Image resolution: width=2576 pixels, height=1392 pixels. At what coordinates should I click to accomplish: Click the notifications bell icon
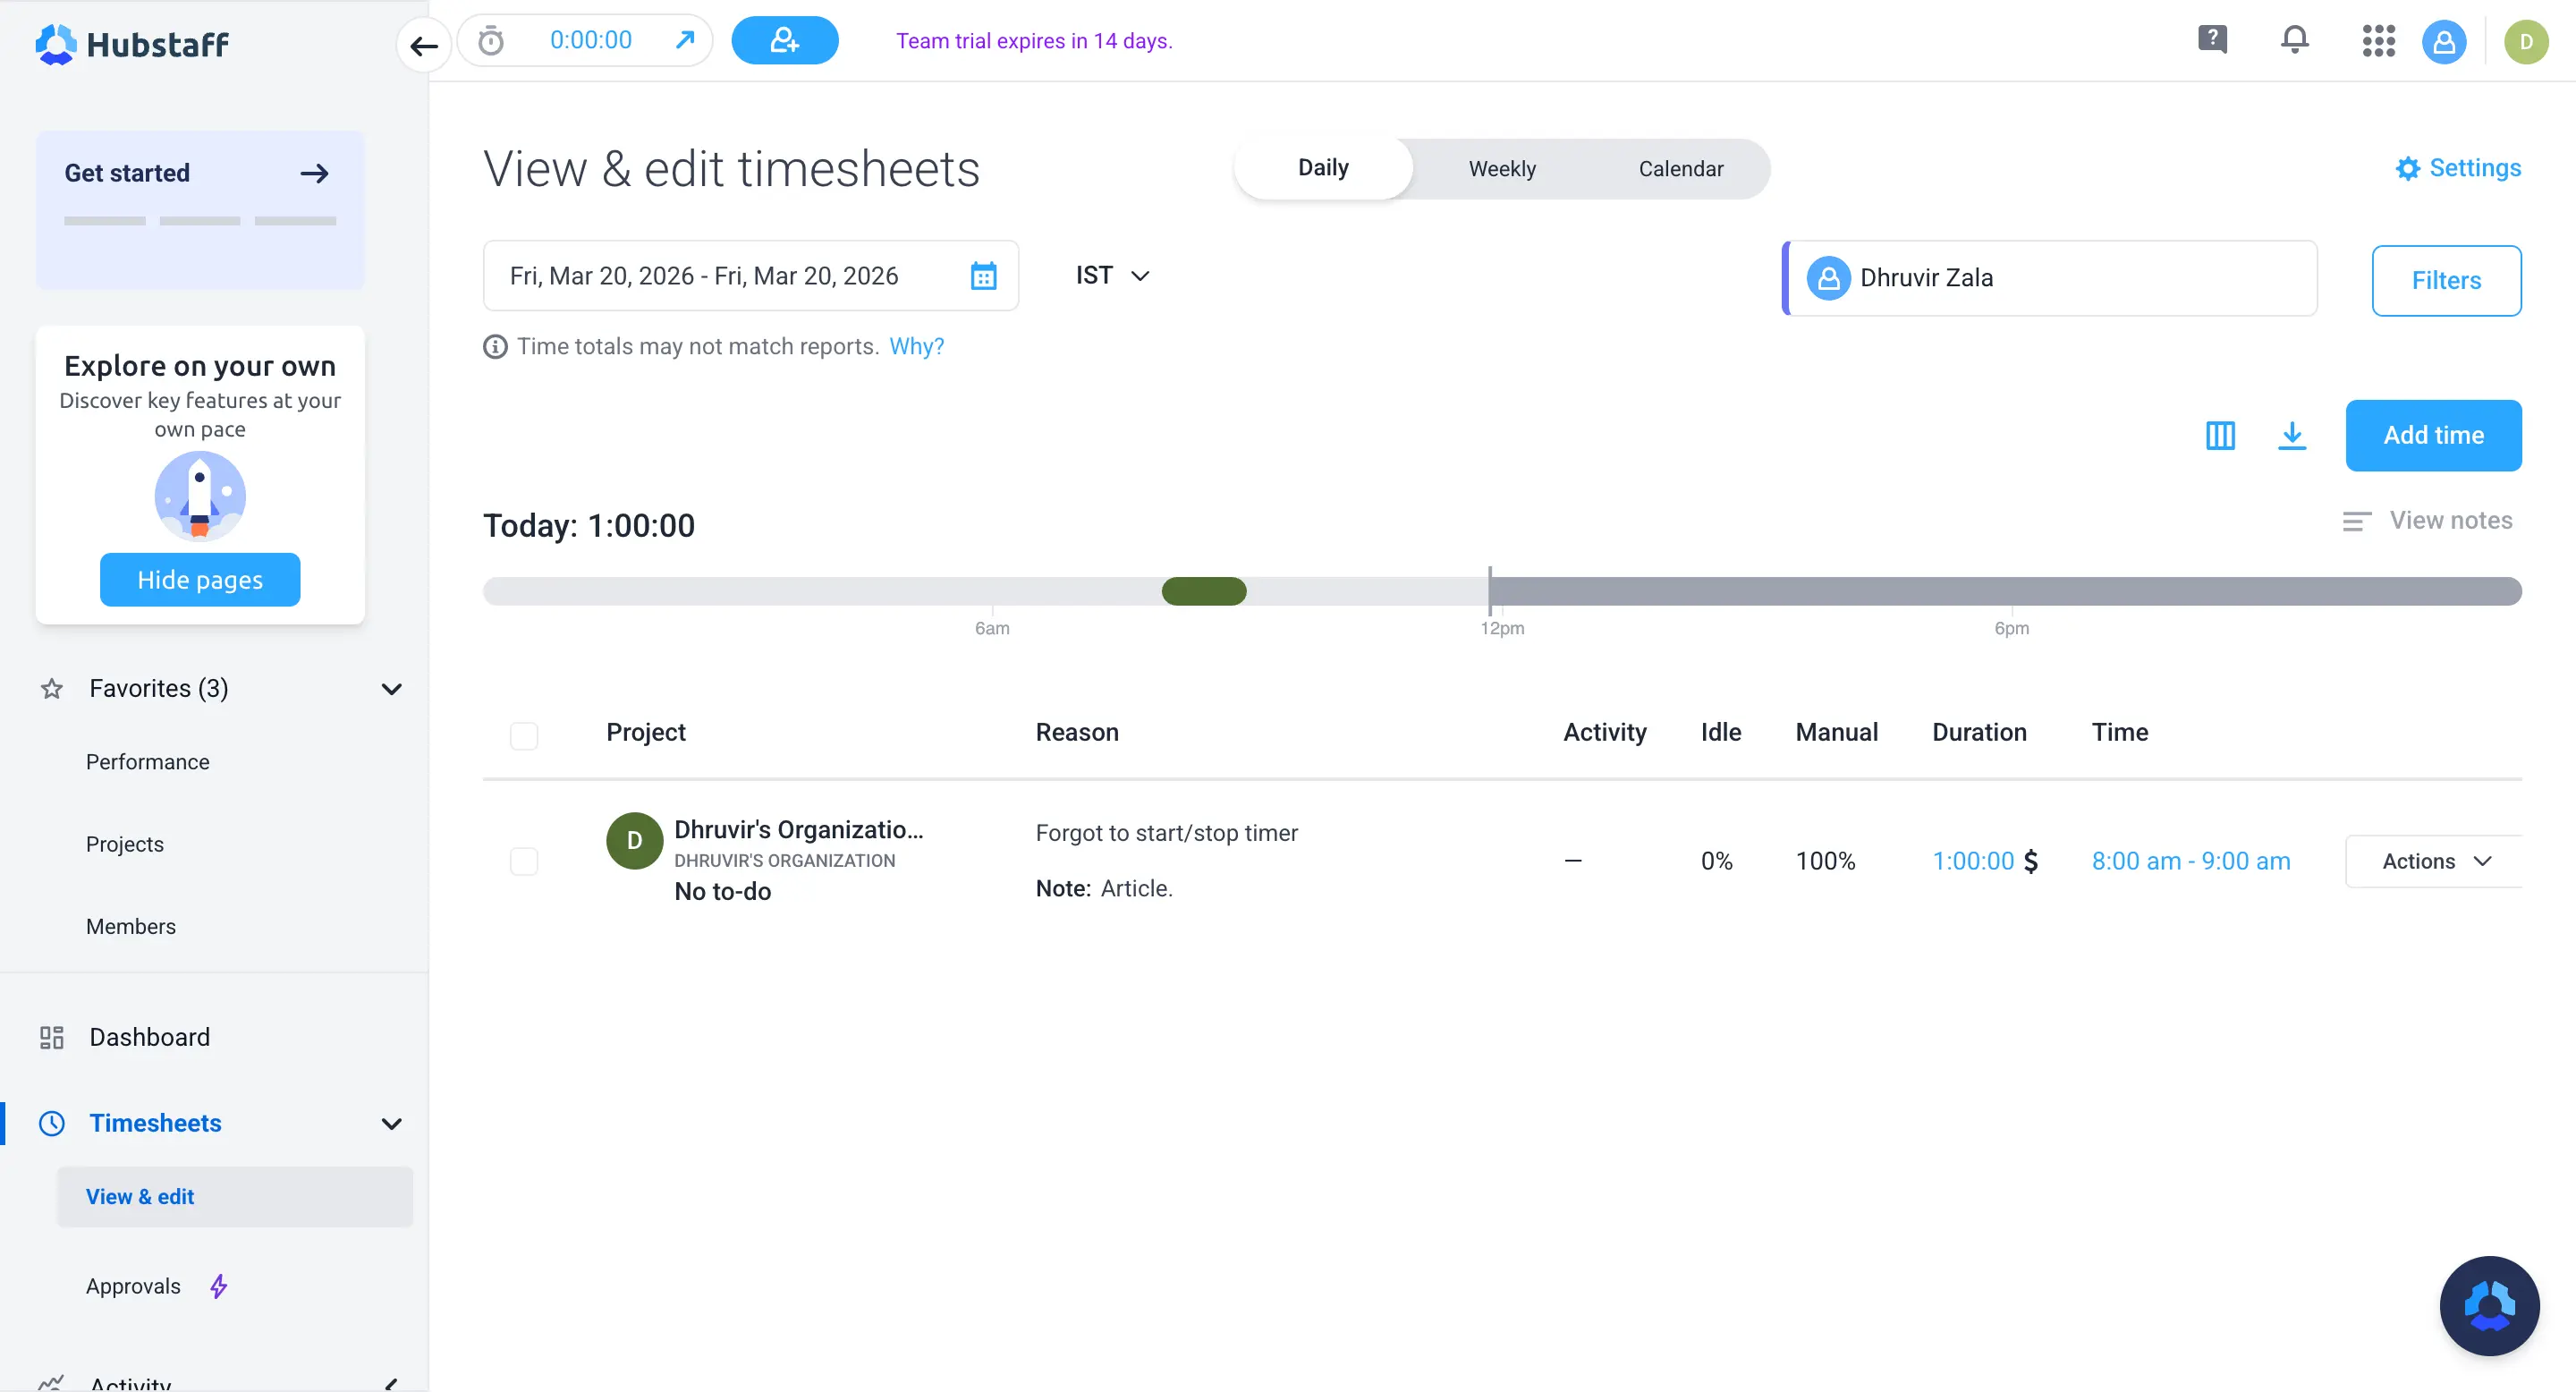[2294, 40]
